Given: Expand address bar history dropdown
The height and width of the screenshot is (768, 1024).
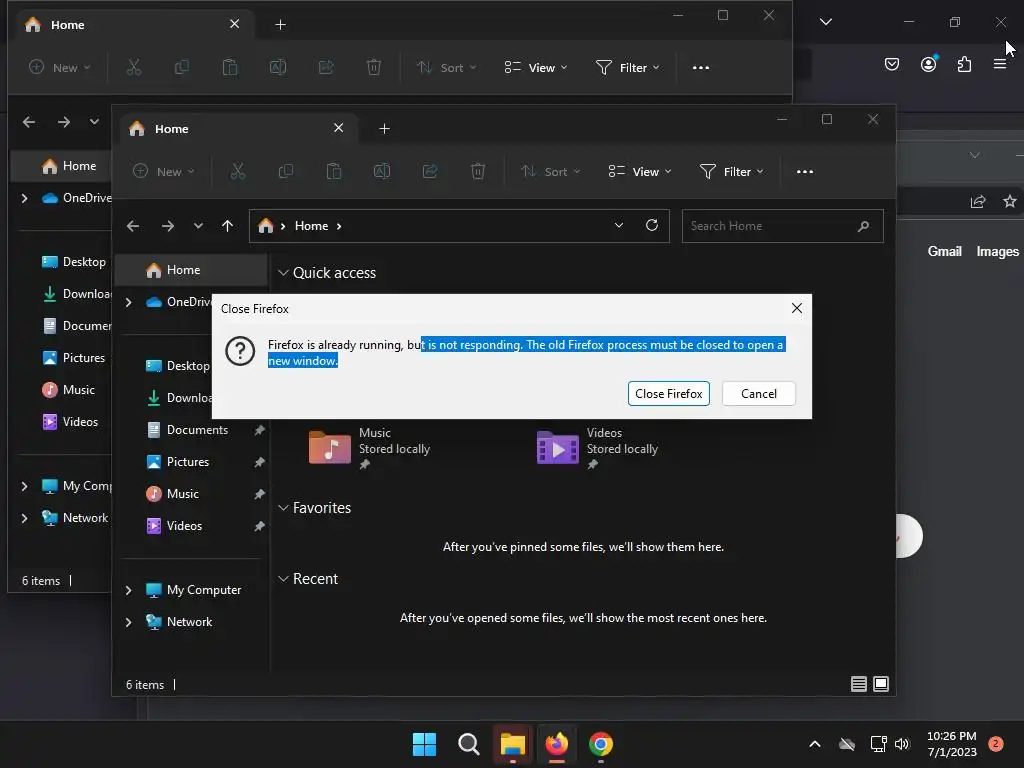Looking at the screenshot, I should [618, 225].
